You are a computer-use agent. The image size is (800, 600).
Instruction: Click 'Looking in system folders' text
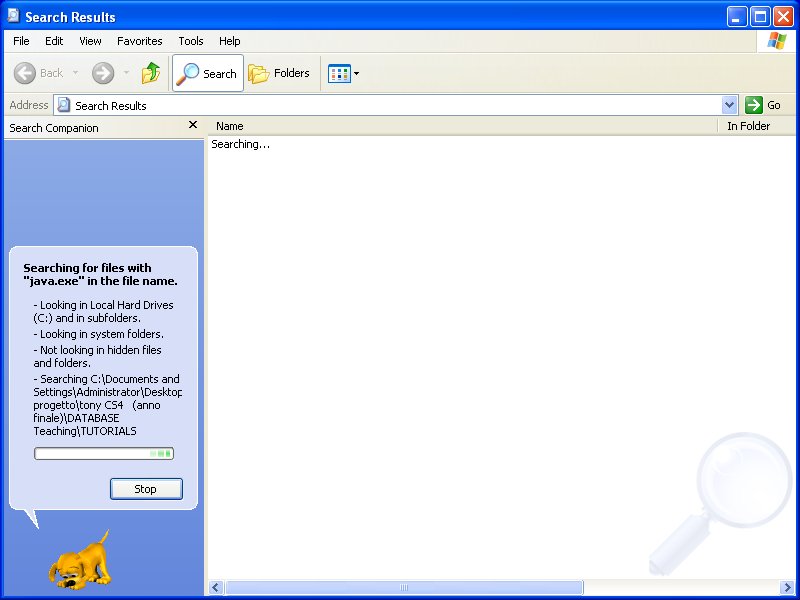98,334
